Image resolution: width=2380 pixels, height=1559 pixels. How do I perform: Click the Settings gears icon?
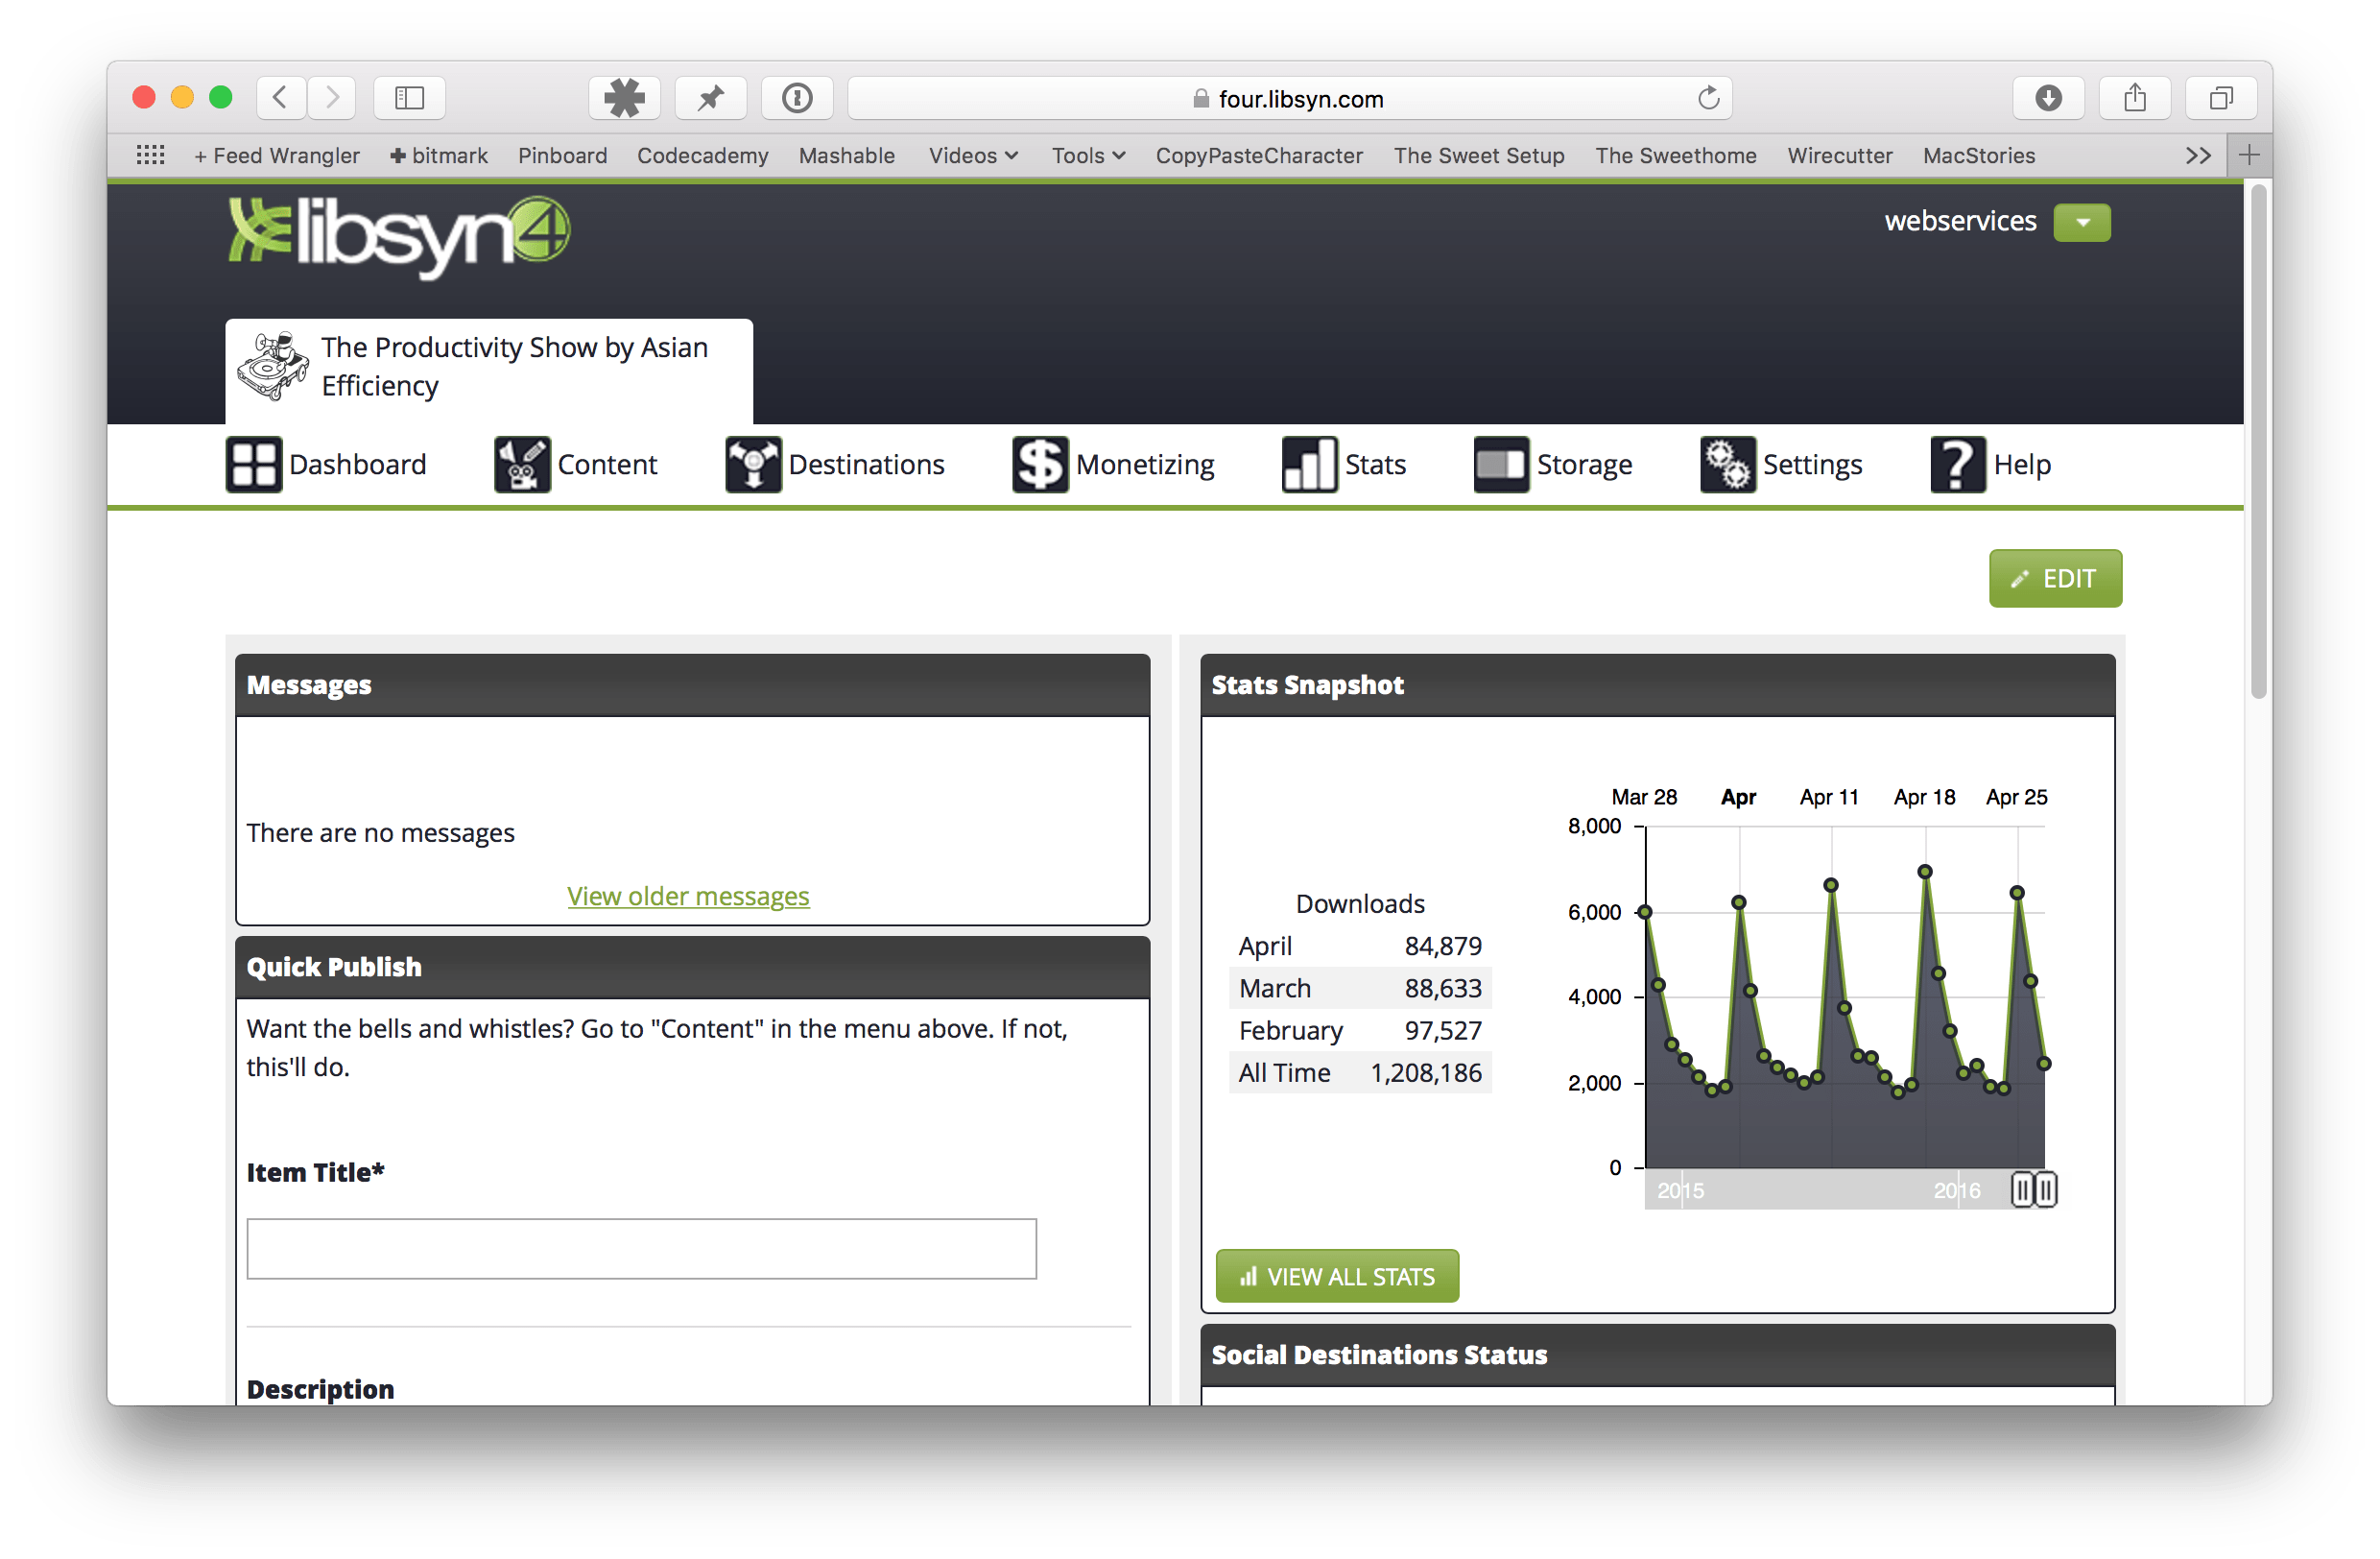(1727, 465)
